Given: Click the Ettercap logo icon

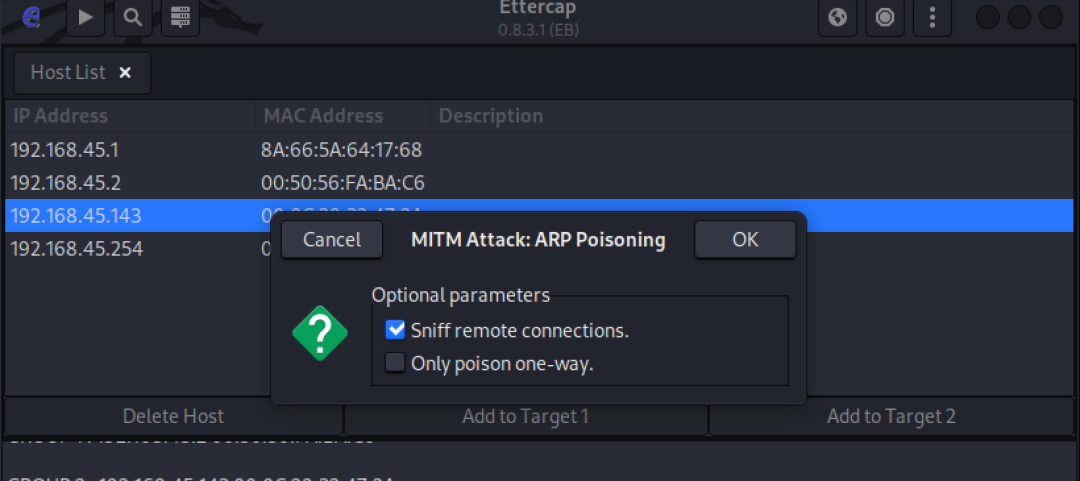Looking at the screenshot, I should pyautogui.click(x=31, y=17).
